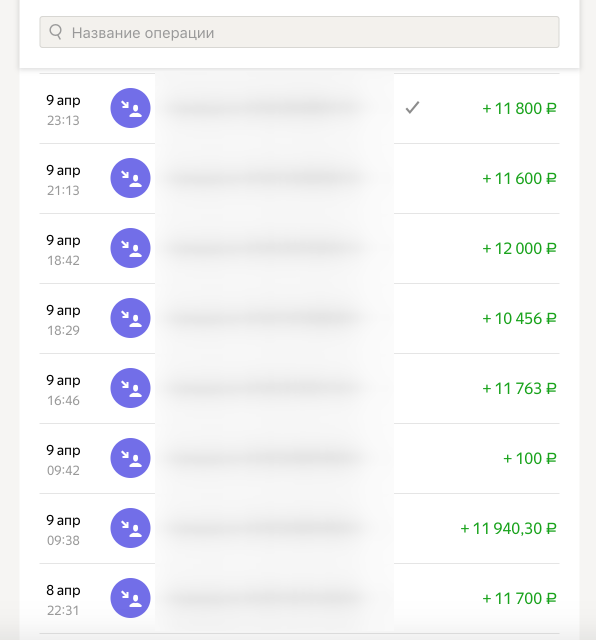Screen dimensions: 596x640
Task: Open the +11 600 ₽ amount
Action: (x=519, y=178)
